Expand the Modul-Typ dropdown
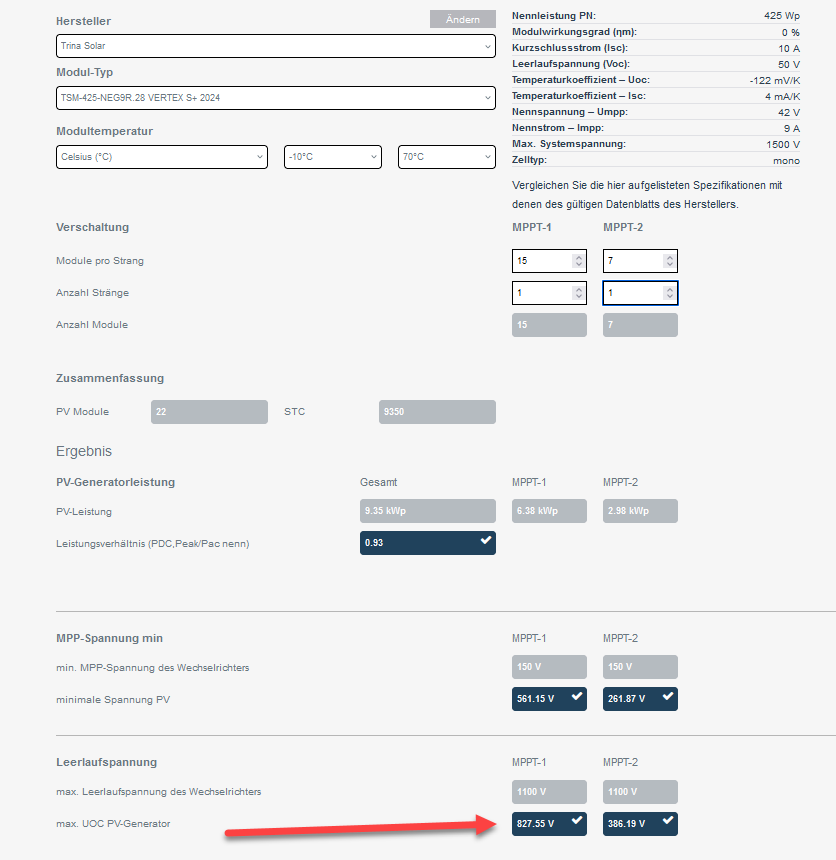This screenshot has height=860, width=836. coord(275,98)
